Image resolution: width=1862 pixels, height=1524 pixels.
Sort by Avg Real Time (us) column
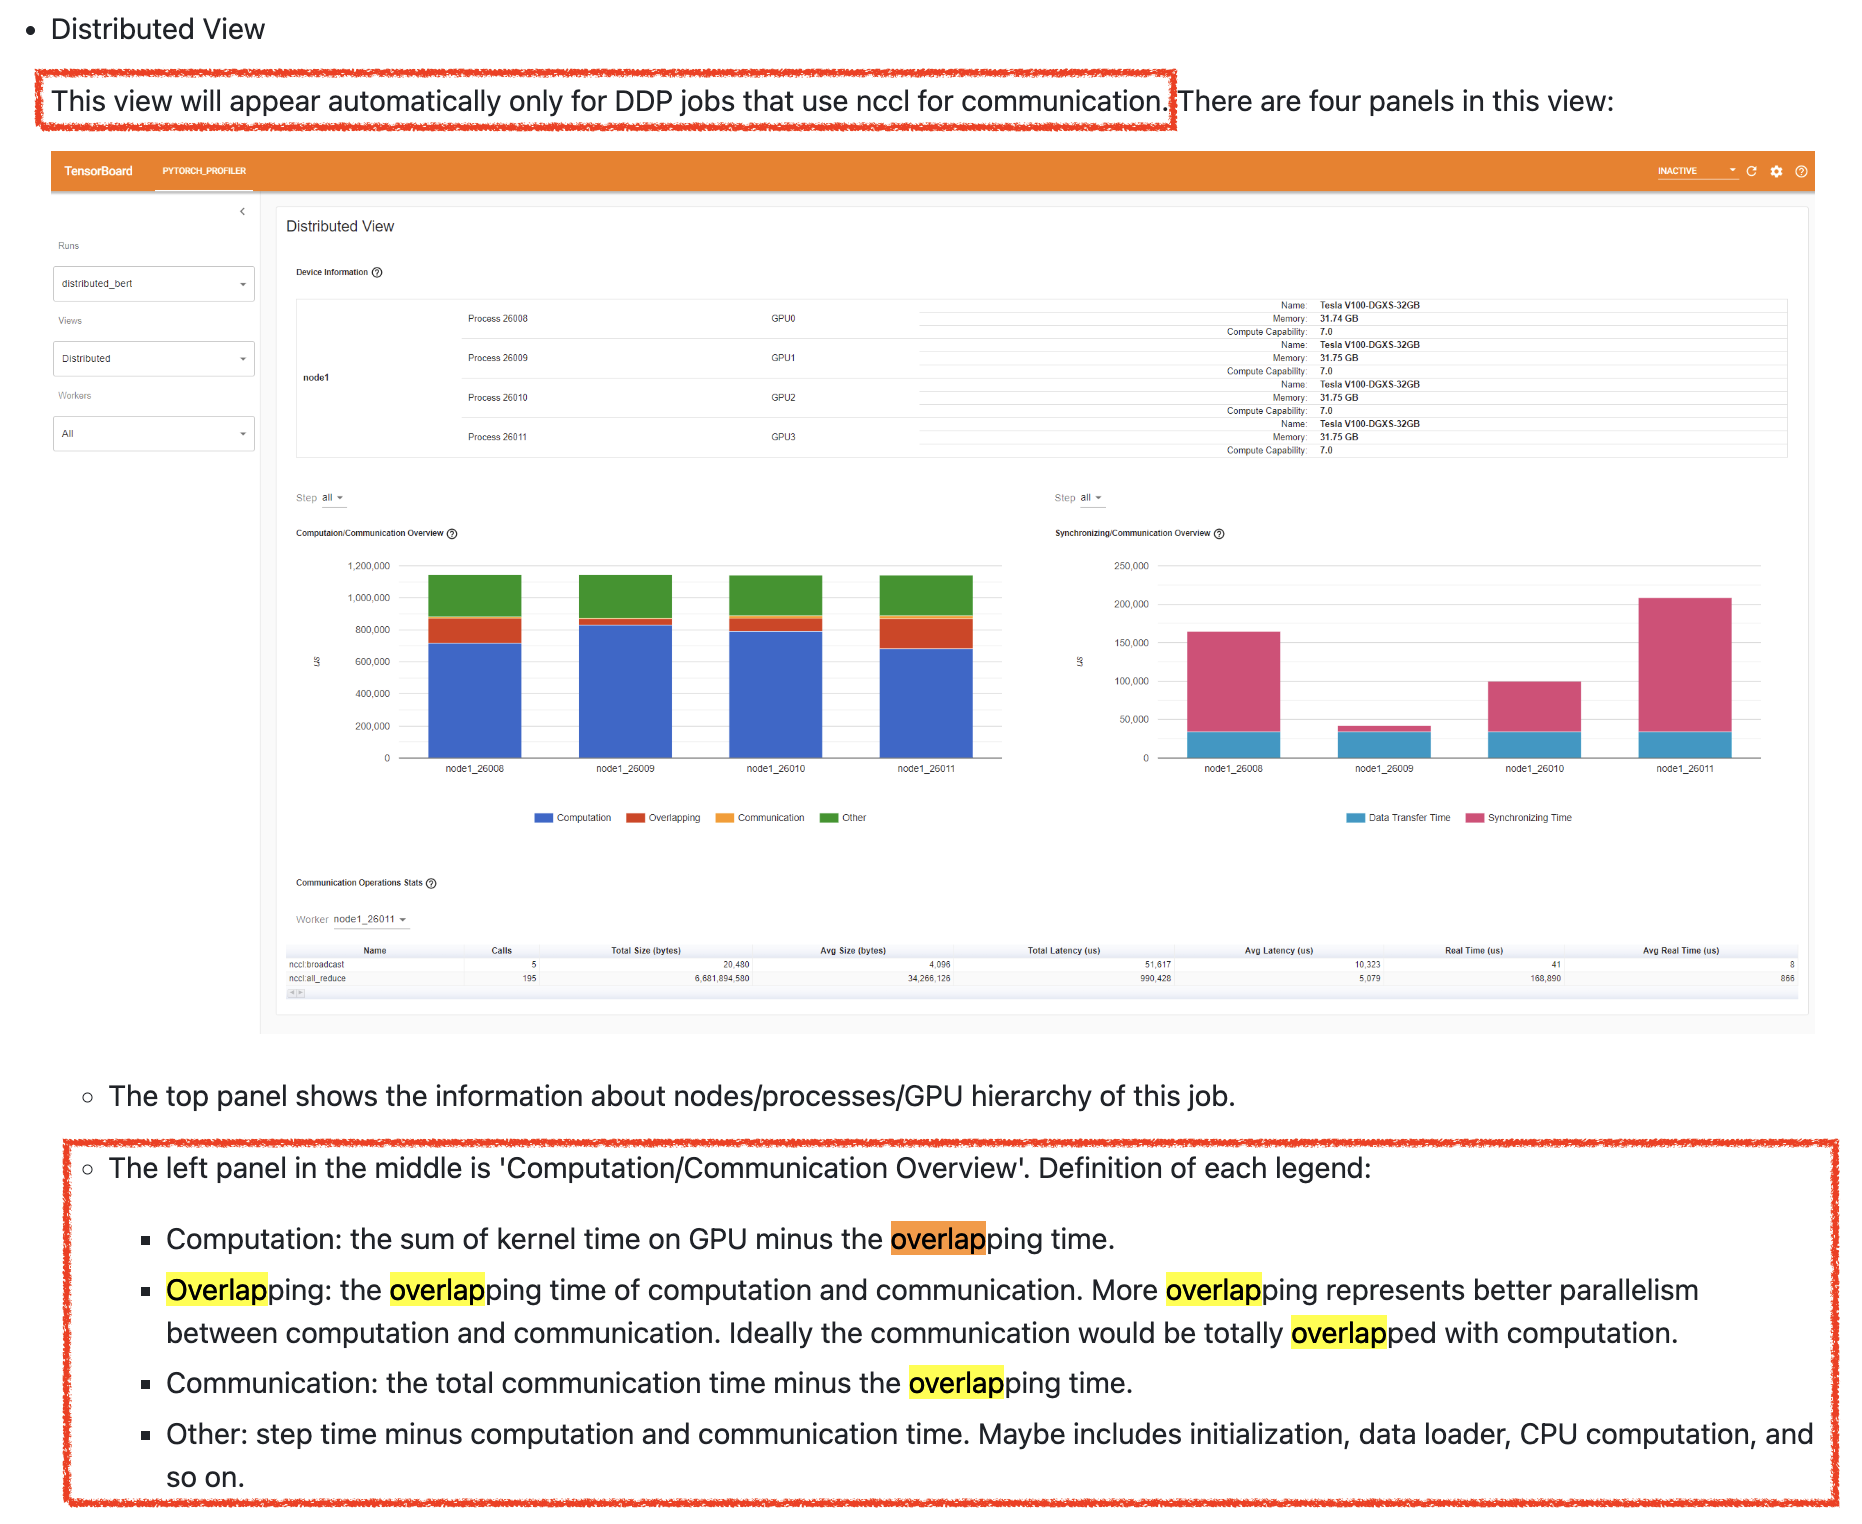[1681, 951]
